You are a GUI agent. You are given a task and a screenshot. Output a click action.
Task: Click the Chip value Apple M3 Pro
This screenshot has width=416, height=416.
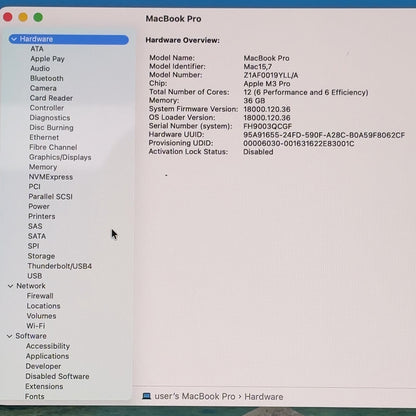[x=267, y=84]
